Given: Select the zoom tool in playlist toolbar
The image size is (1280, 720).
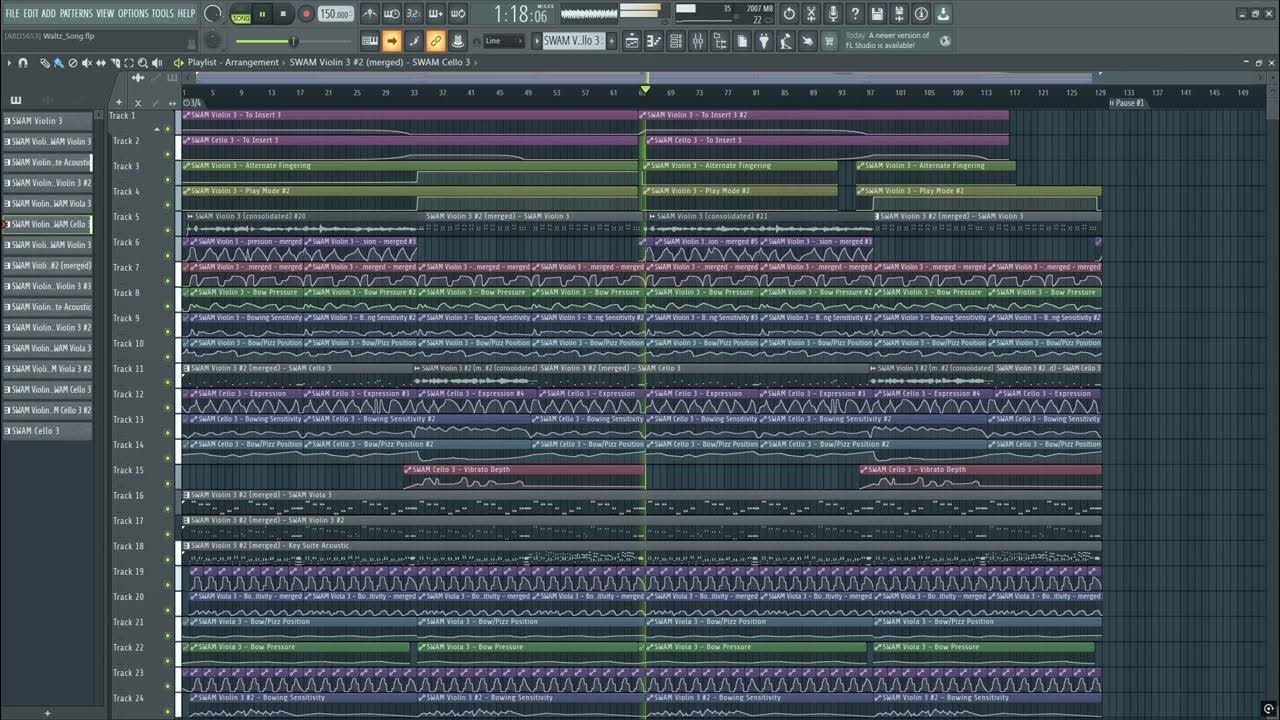Looking at the screenshot, I should [x=143, y=63].
